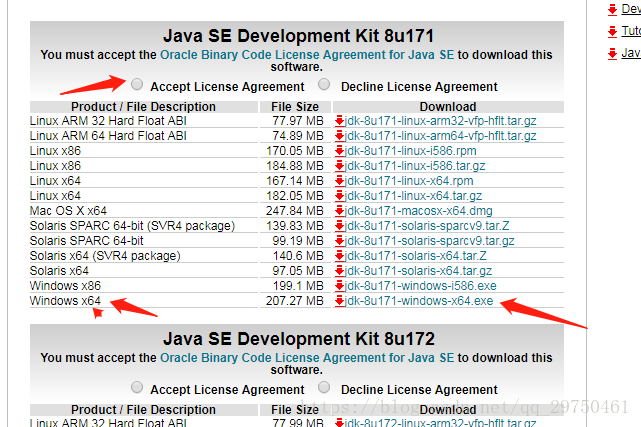Download jdk-8u171-windows-x64.exe link
This screenshot has height=427, width=641.
point(419,301)
